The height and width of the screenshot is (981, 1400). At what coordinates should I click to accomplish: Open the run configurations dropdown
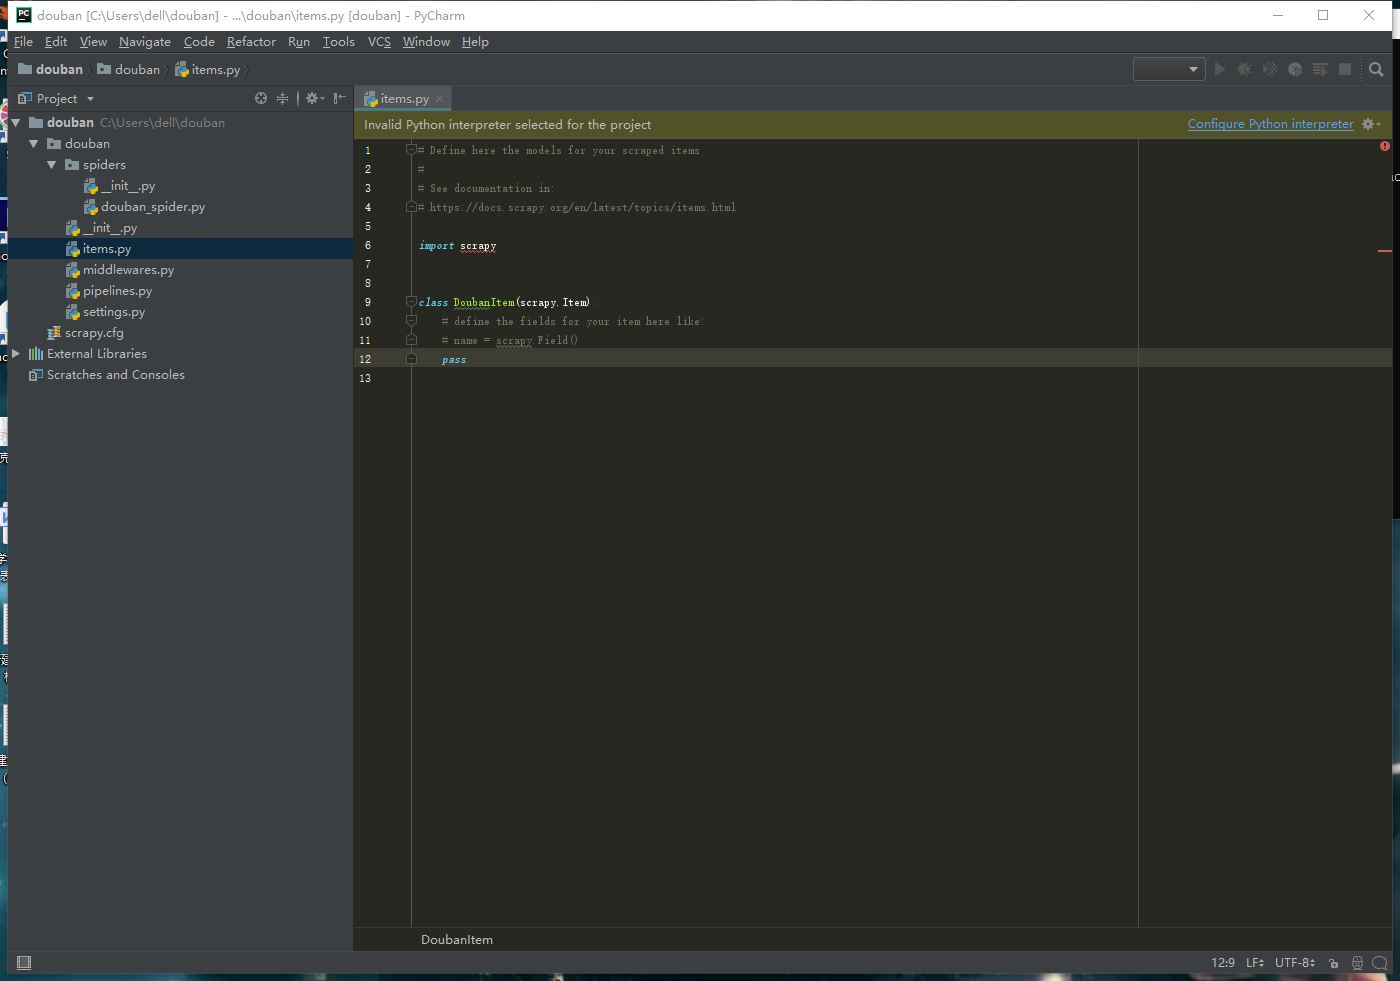[1168, 69]
